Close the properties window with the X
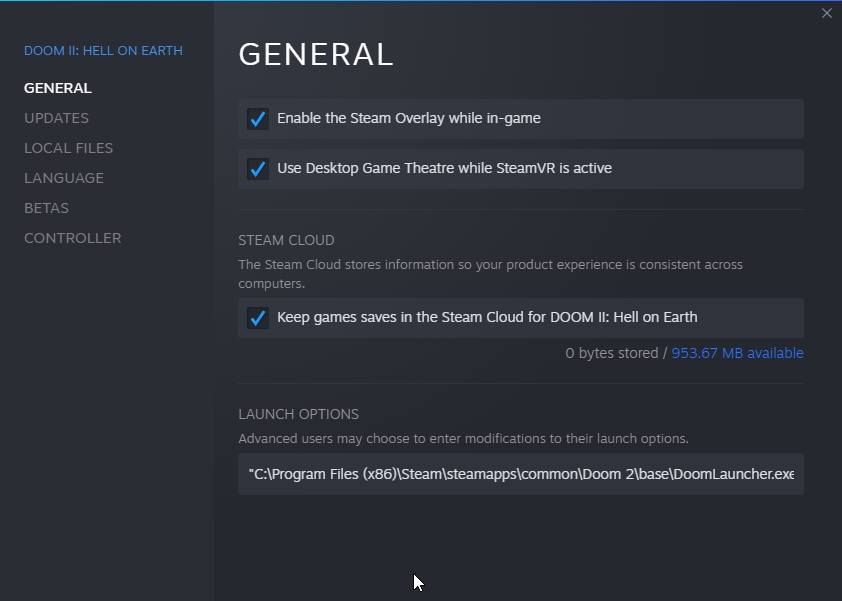Screen dimensions: 842x601 coord(826,13)
